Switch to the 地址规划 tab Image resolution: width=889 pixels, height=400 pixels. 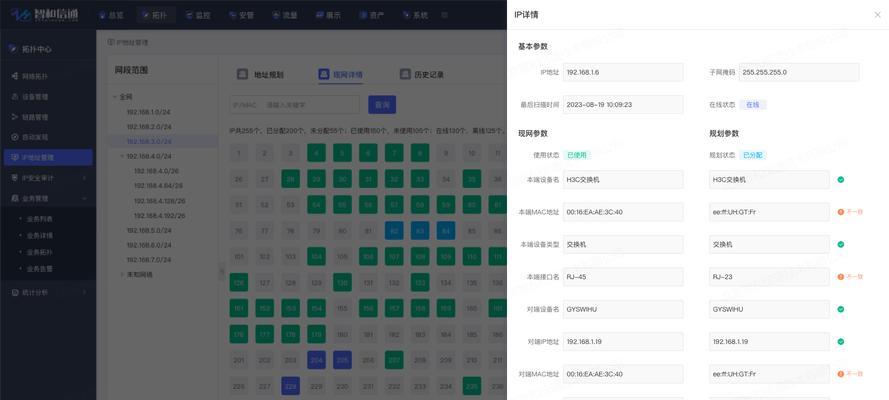tap(260, 74)
